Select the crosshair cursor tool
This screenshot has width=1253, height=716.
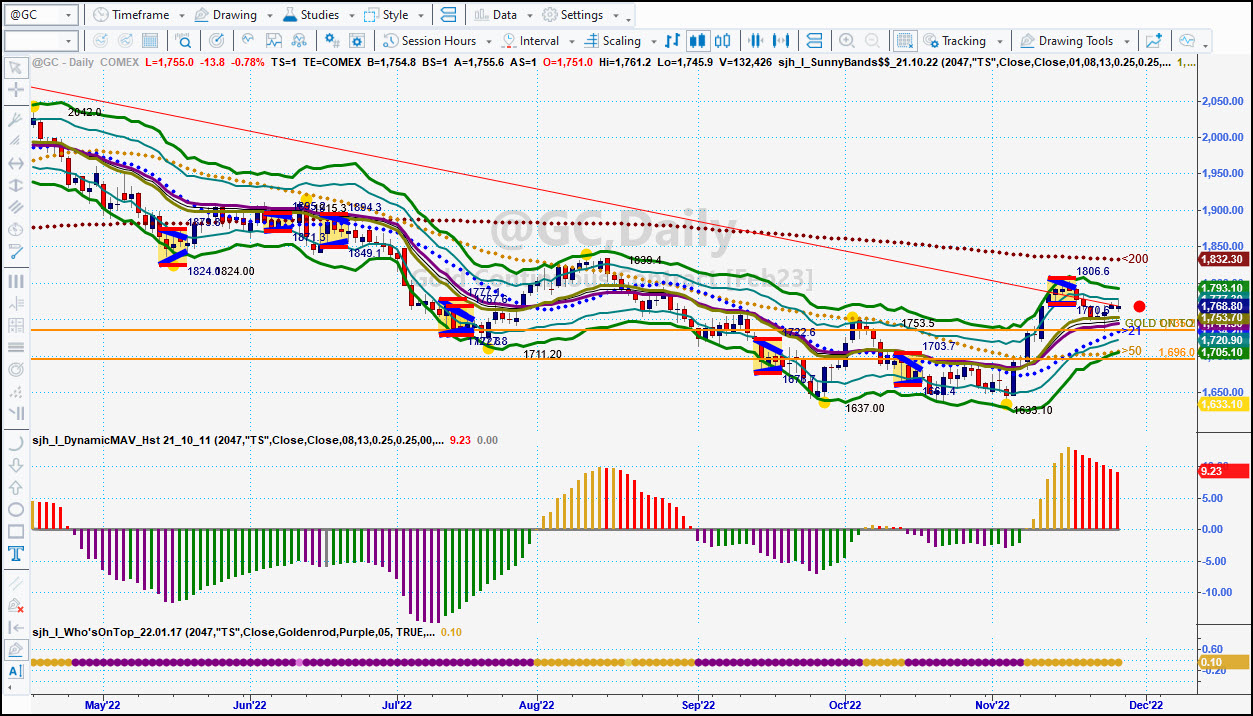pos(15,91)
